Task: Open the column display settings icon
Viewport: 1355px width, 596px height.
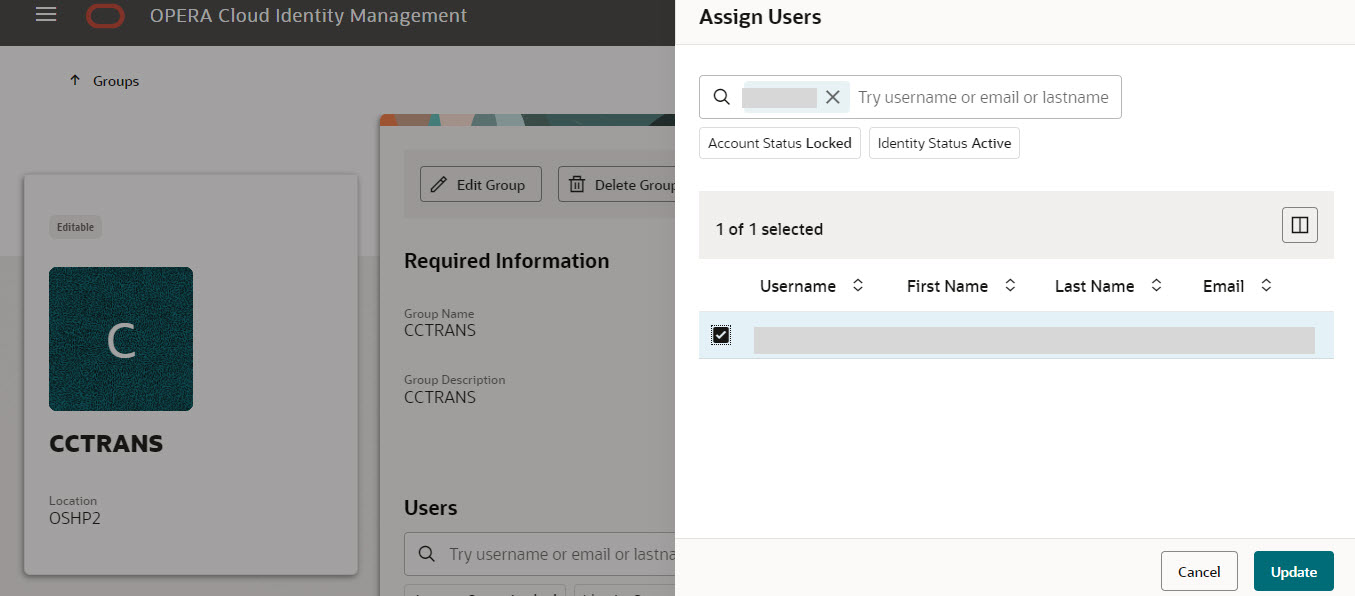Action: [1299, 224]
